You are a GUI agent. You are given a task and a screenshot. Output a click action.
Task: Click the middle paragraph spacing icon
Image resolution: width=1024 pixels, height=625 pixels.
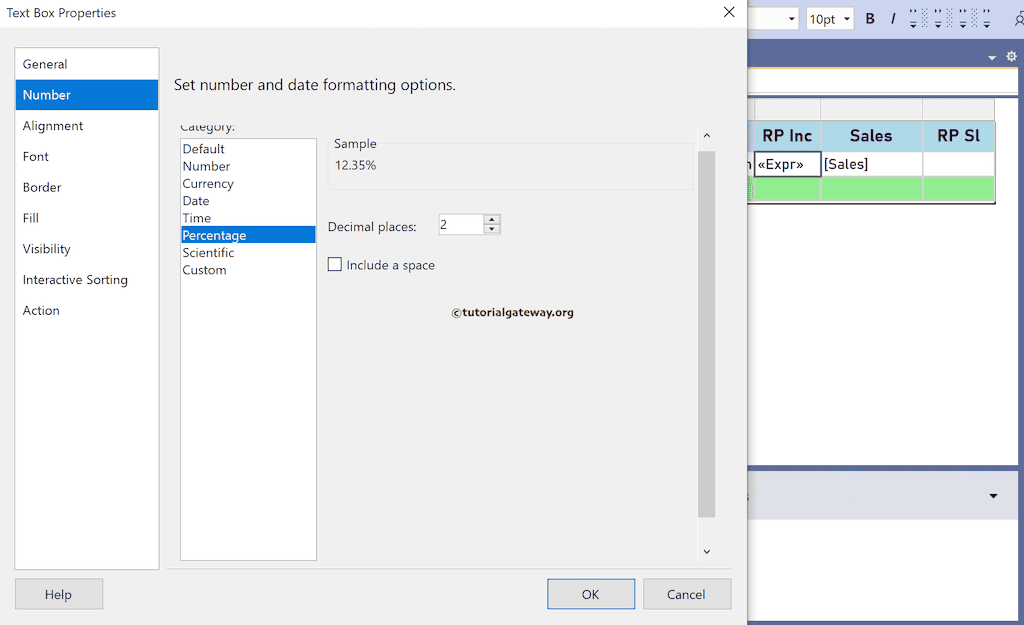(938, 18)
